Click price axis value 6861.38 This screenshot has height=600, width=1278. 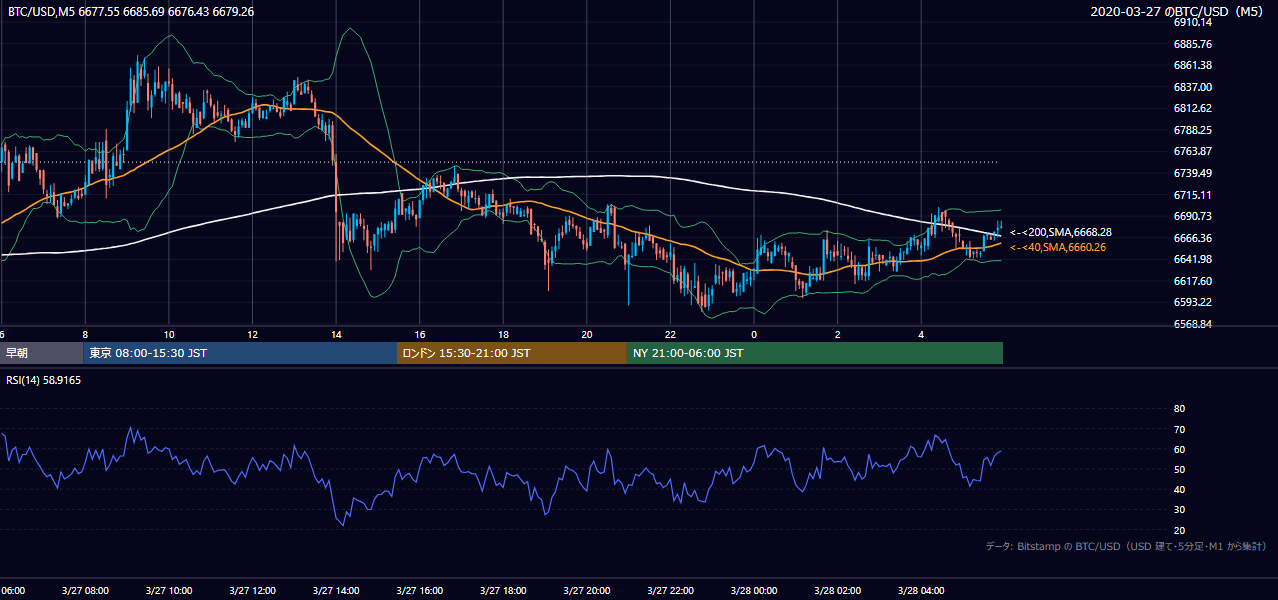[x=1192, y=65]
